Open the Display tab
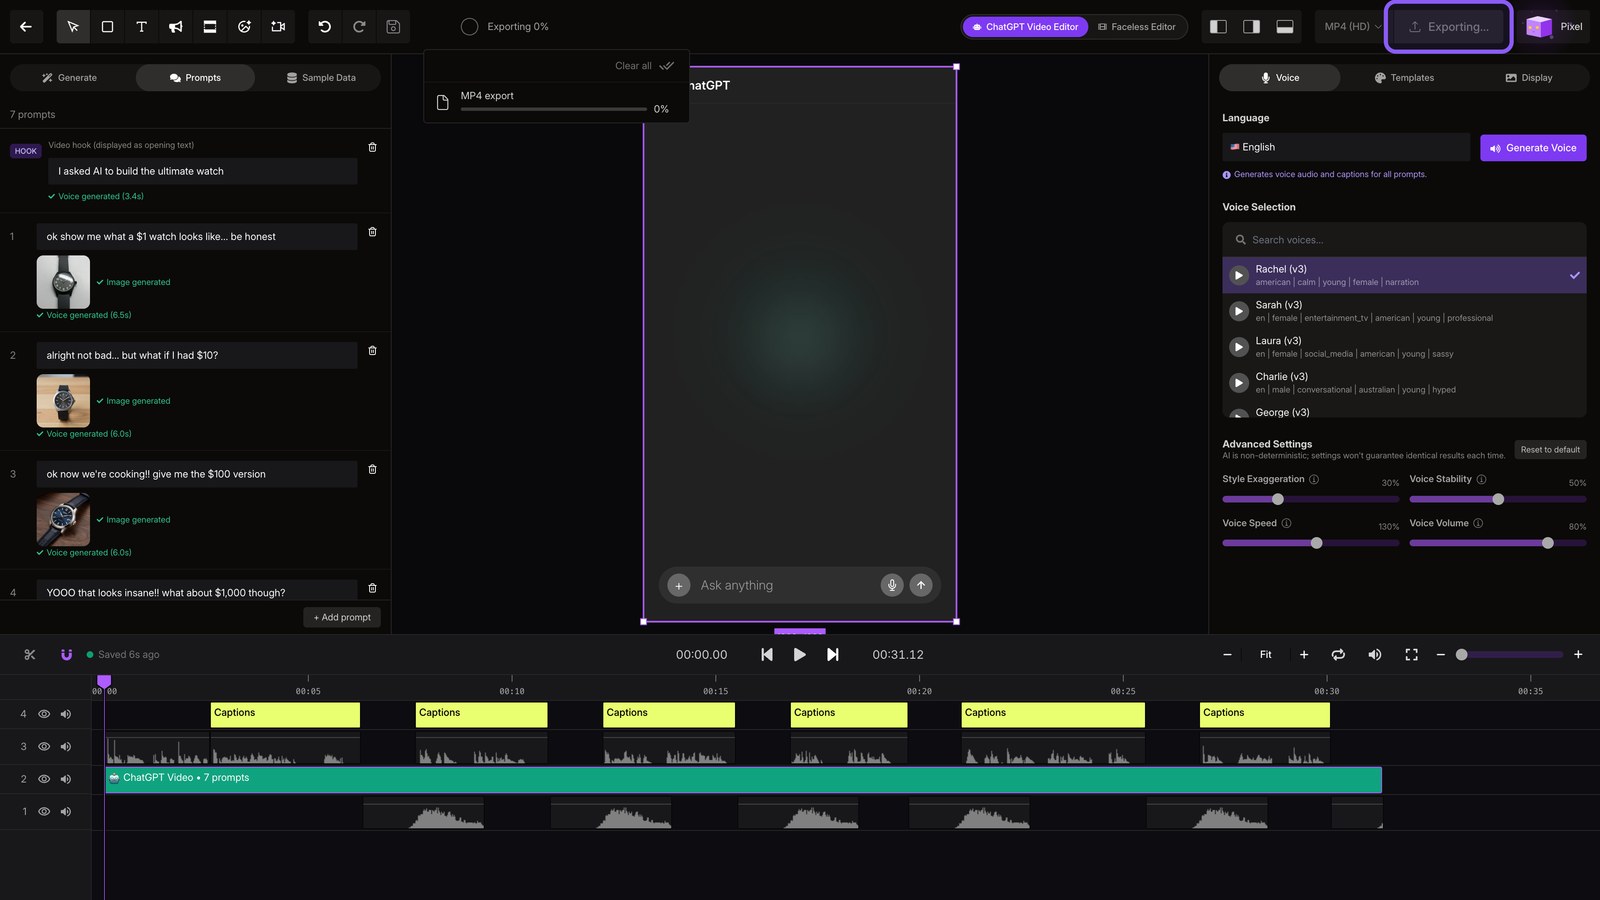Screen dimensions: 1600x900 coord(1529,78)
